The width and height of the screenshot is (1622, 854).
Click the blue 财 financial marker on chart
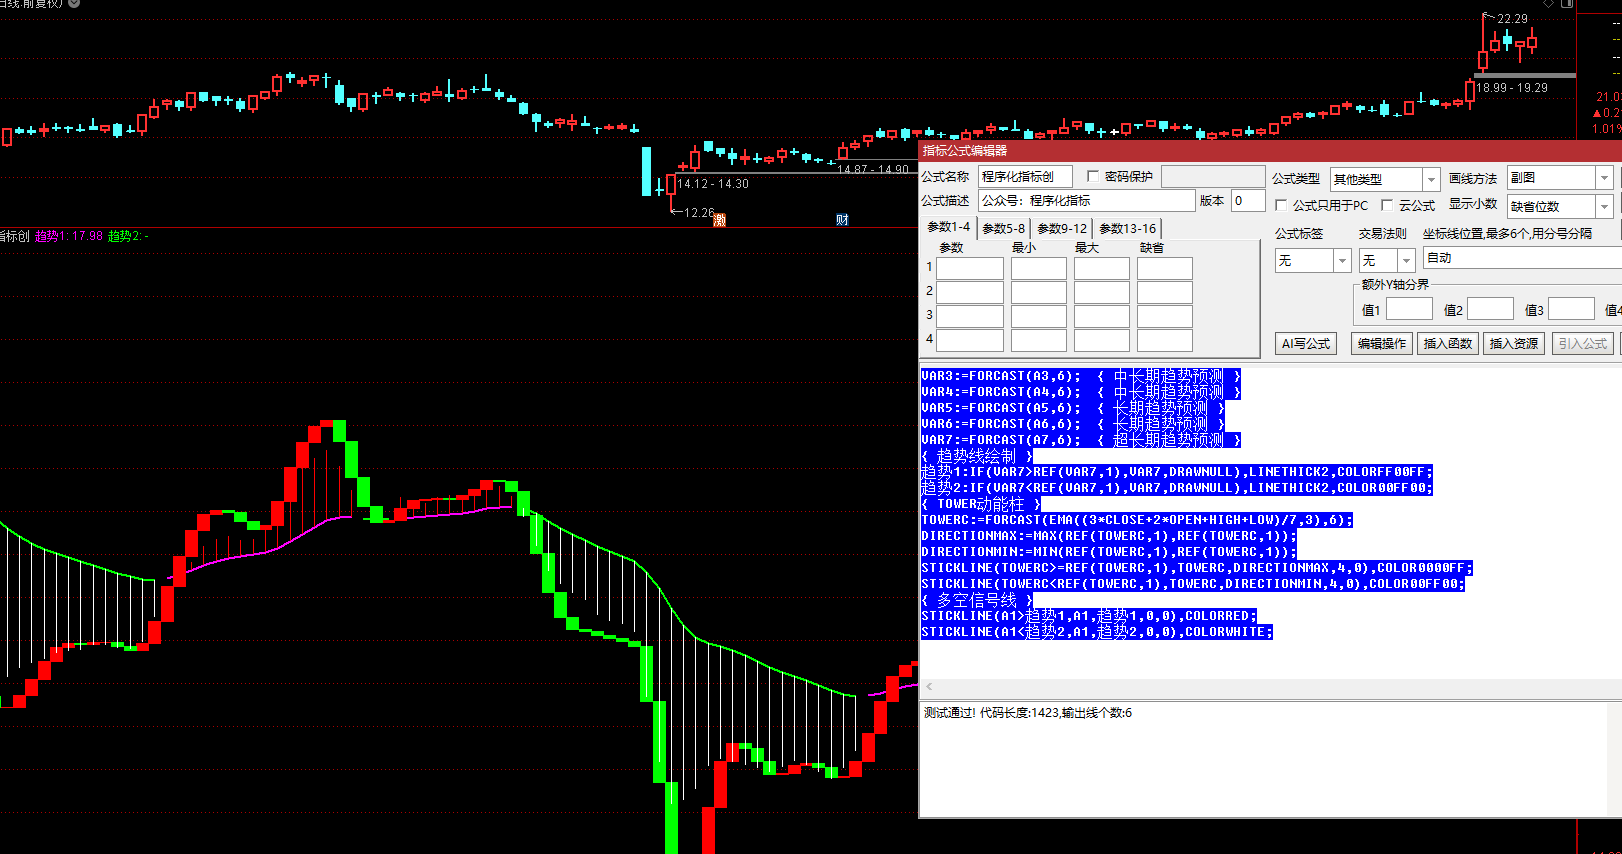tap(842, 220)
